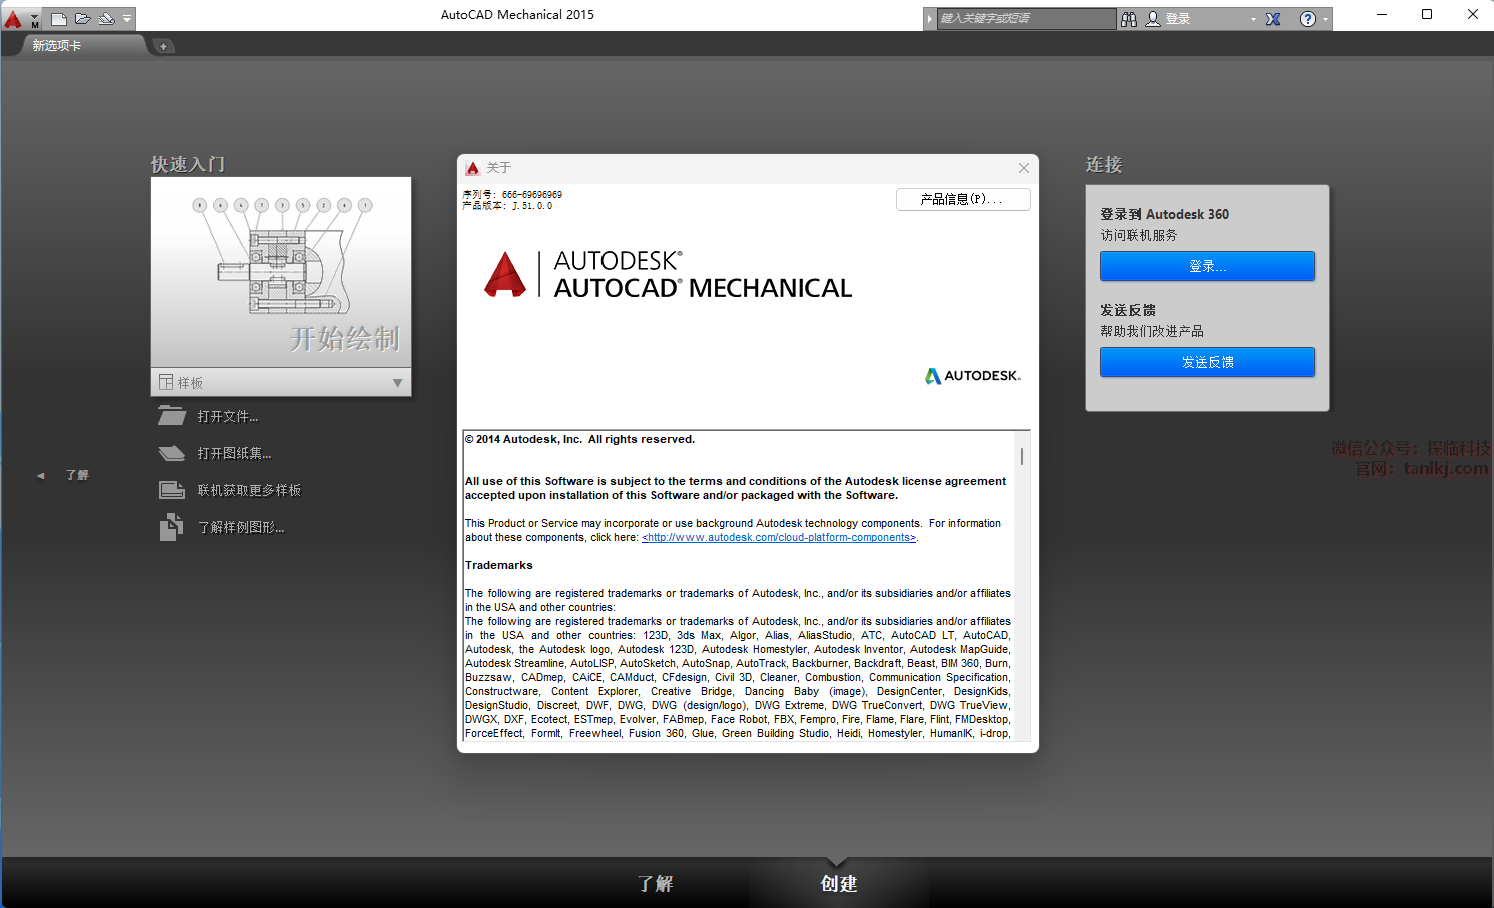
Task: Expand the Quick Access Toolbar customize dropdown
Action: (127, 18)
